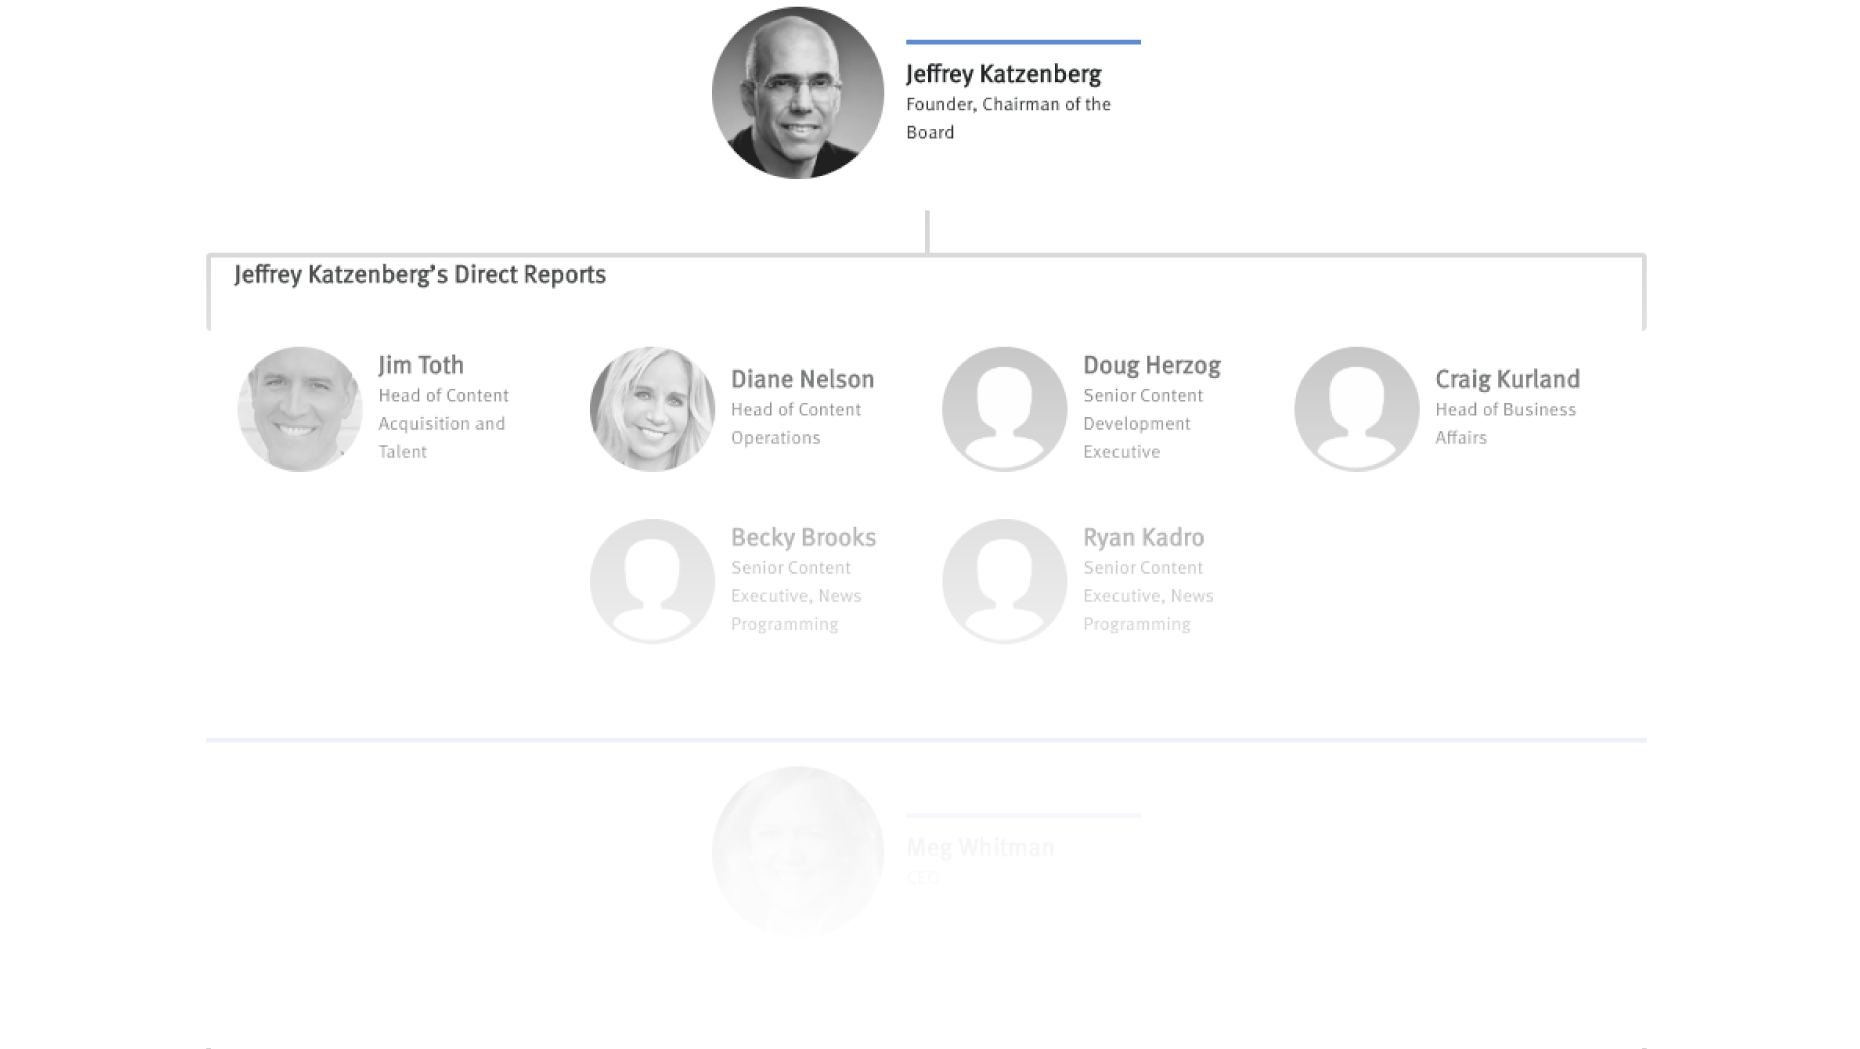Screen dimensions: 1860x1049
Task: Select the Meg Whitman name
Action: 979,847
